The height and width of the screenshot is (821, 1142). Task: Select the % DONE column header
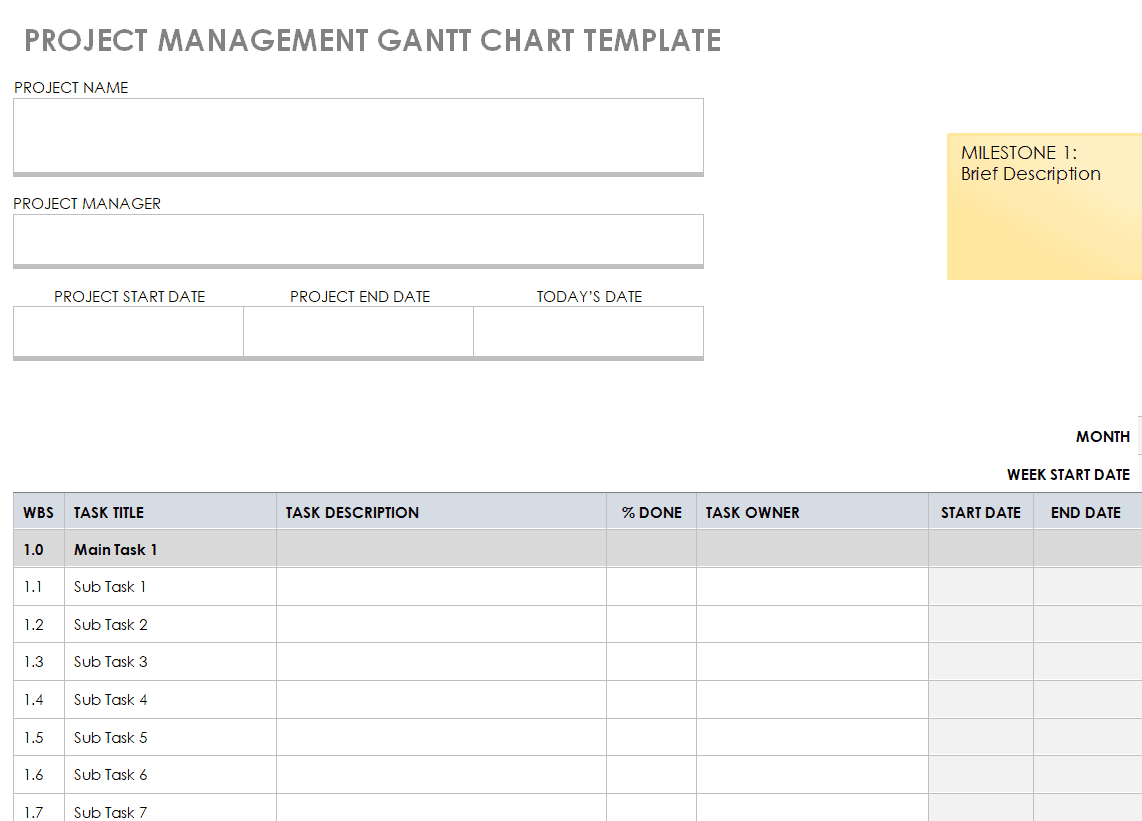click(x=651, y=512)
